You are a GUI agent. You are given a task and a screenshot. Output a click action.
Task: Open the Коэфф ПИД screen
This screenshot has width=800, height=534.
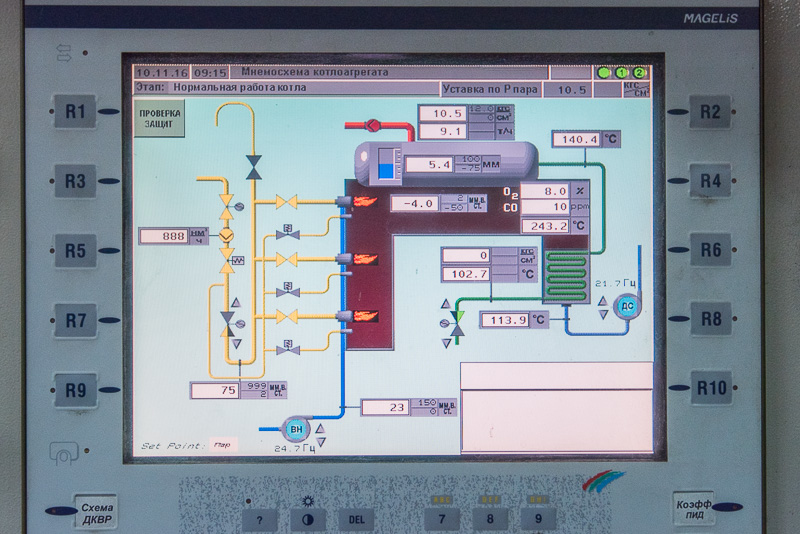(x=693, y=509)
